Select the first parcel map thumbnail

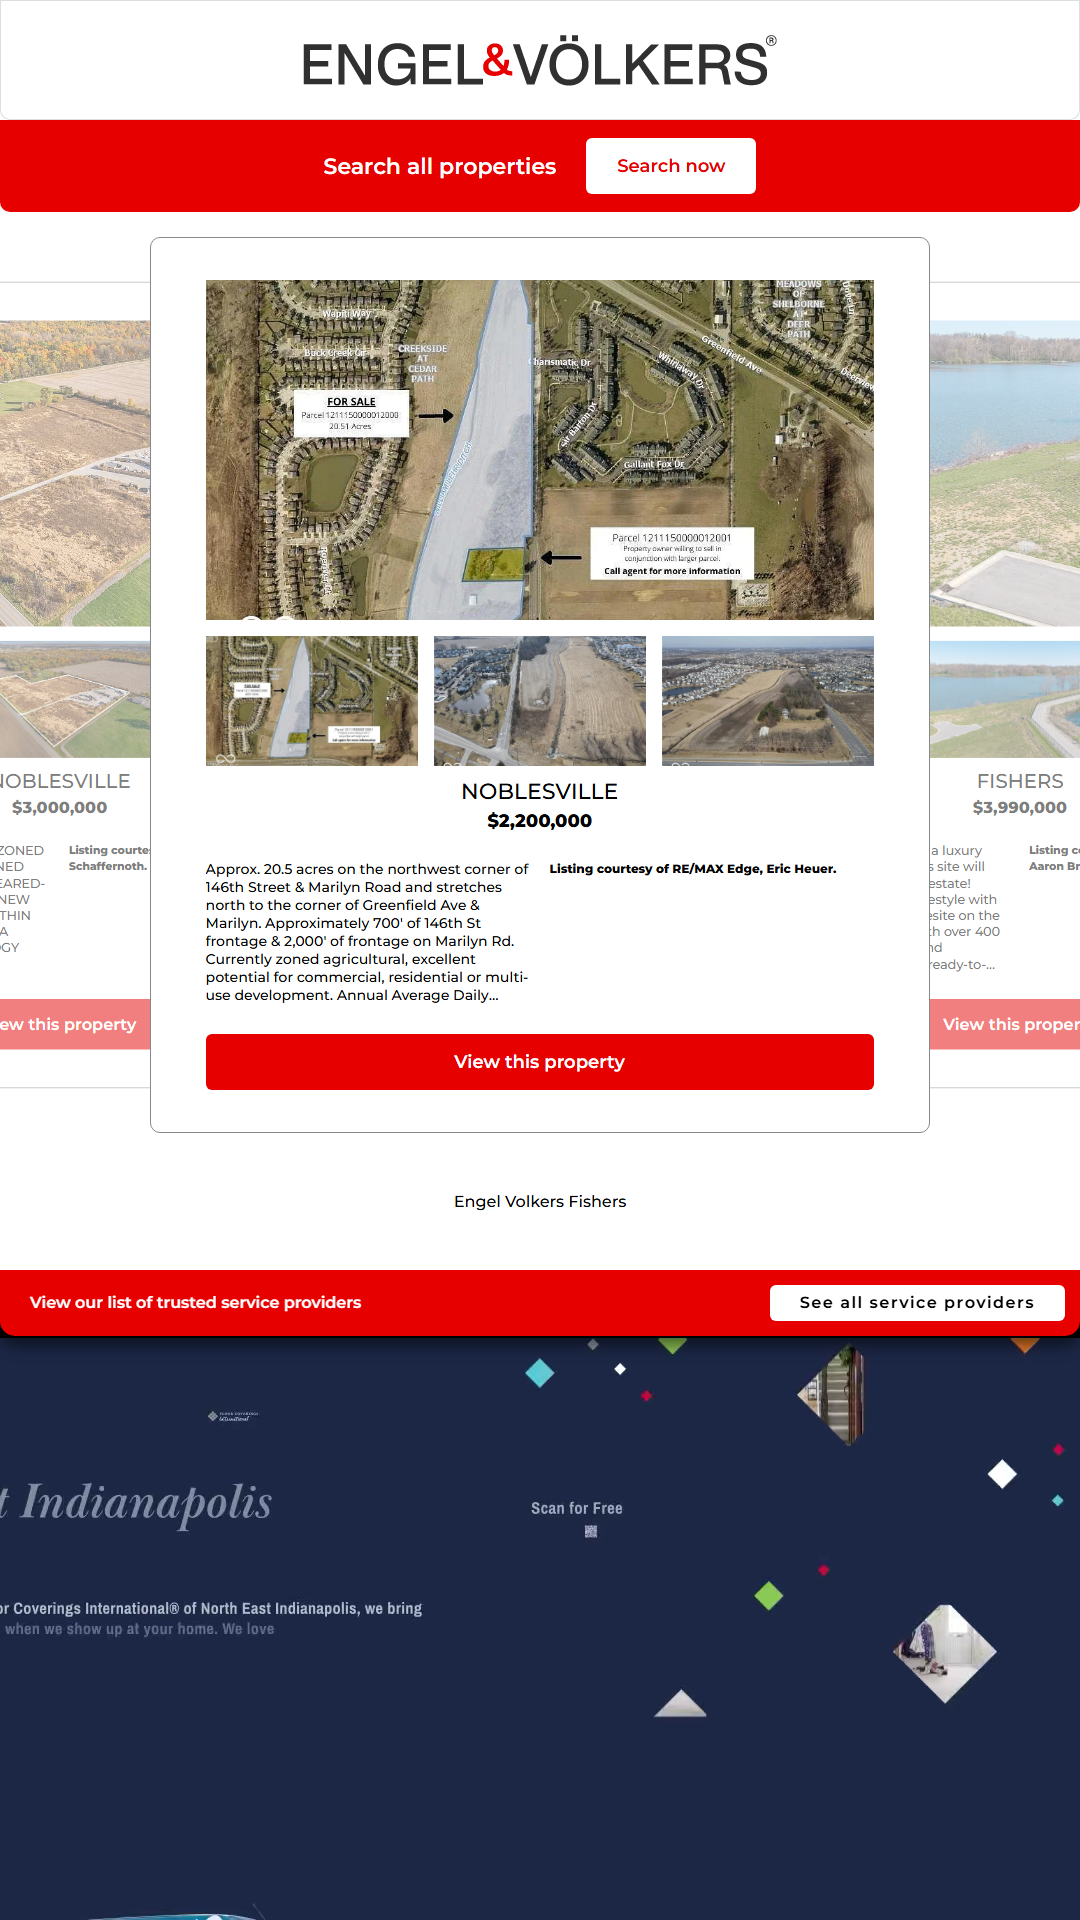pyautogui.click(x=312, y=701)
